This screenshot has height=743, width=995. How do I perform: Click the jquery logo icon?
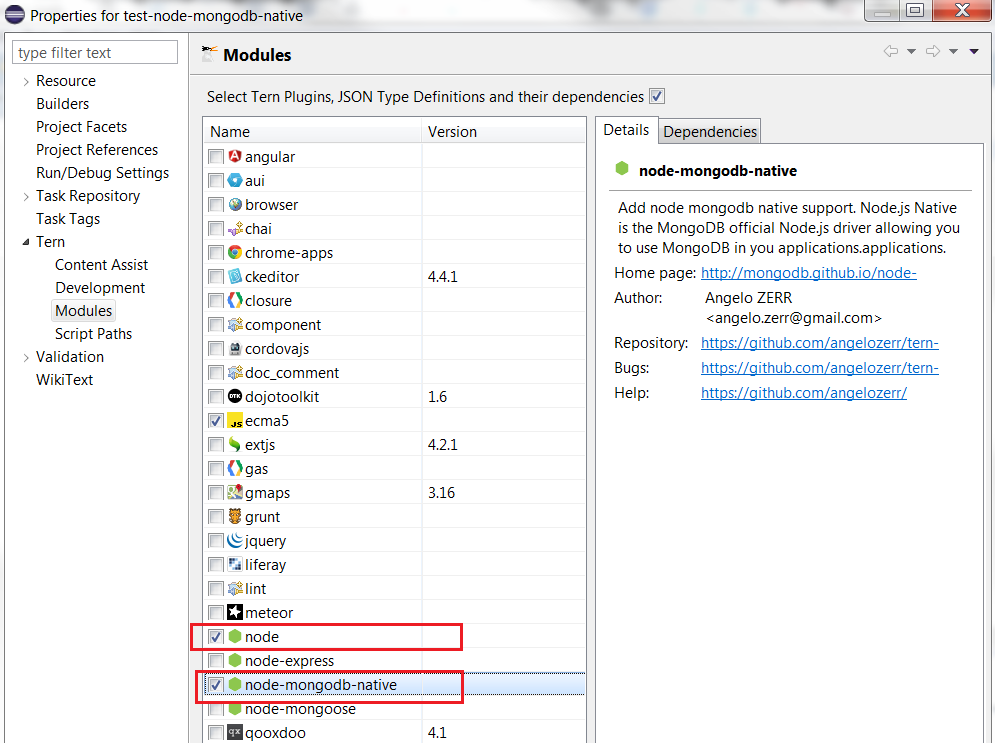[237, 540]
